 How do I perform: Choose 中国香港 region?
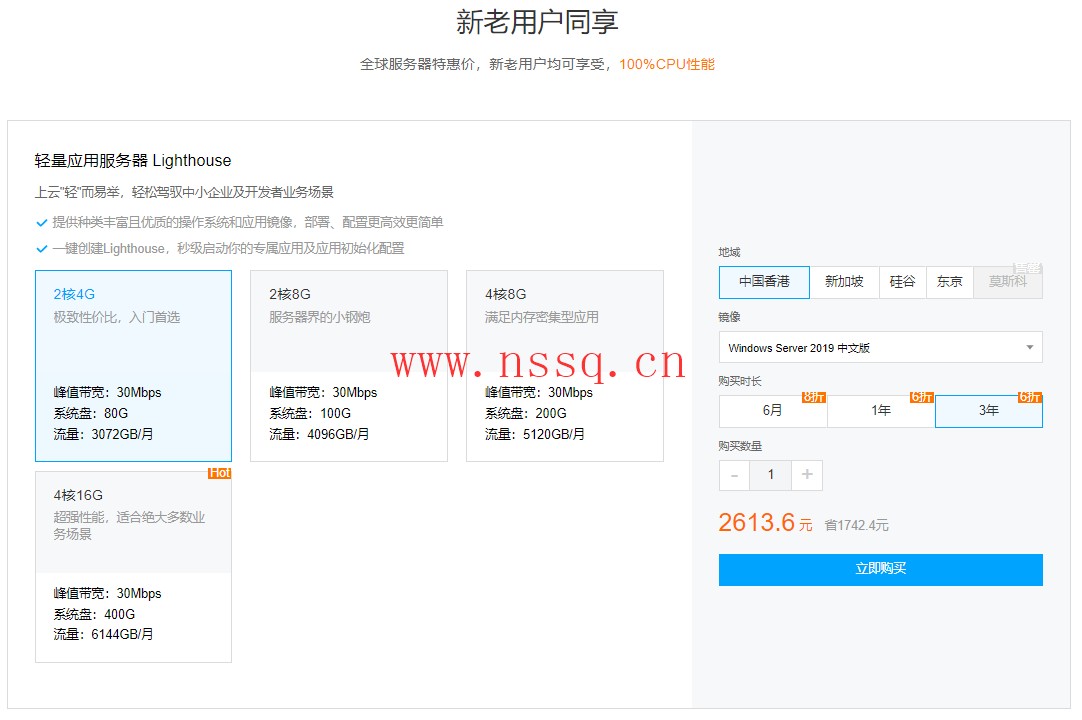point(764,282)
